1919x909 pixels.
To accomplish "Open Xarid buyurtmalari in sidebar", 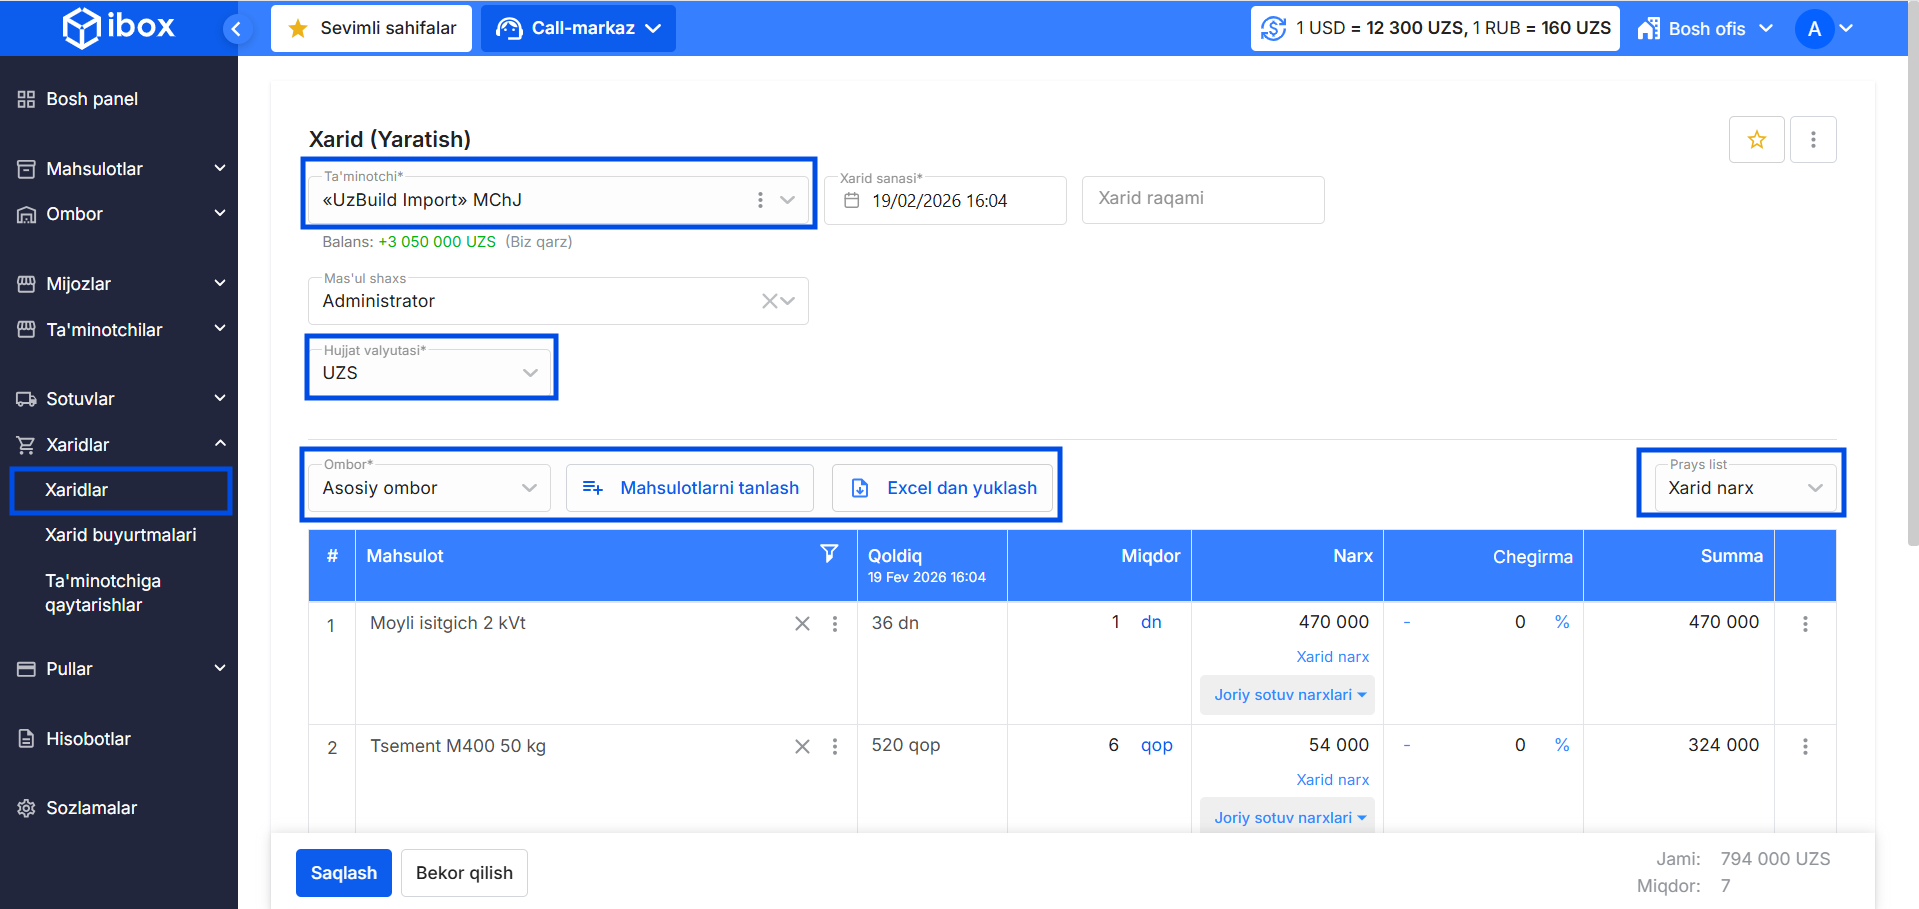I will (120, 535).
